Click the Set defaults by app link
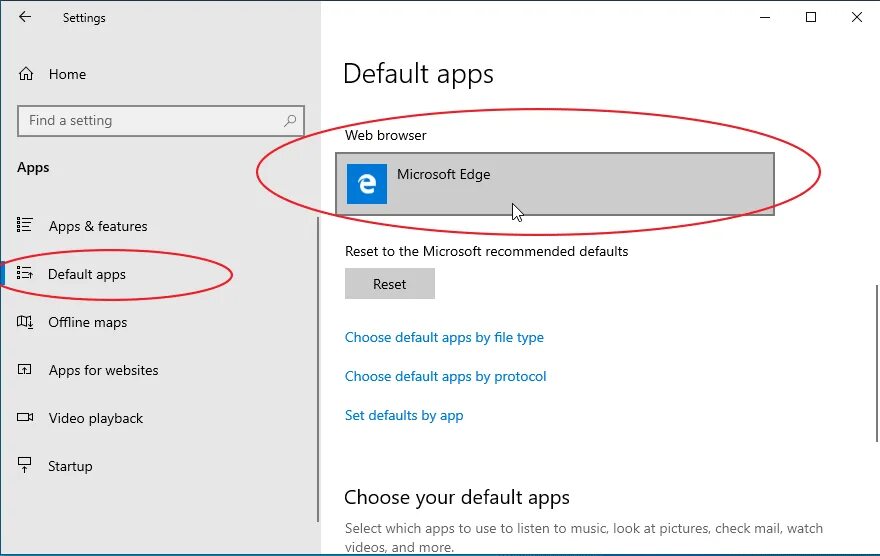The image size is (880, 556). (404, 415)
